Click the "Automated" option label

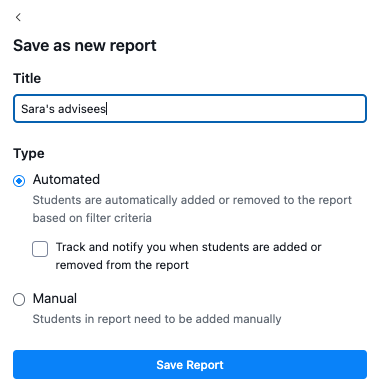tap(66, 180)
